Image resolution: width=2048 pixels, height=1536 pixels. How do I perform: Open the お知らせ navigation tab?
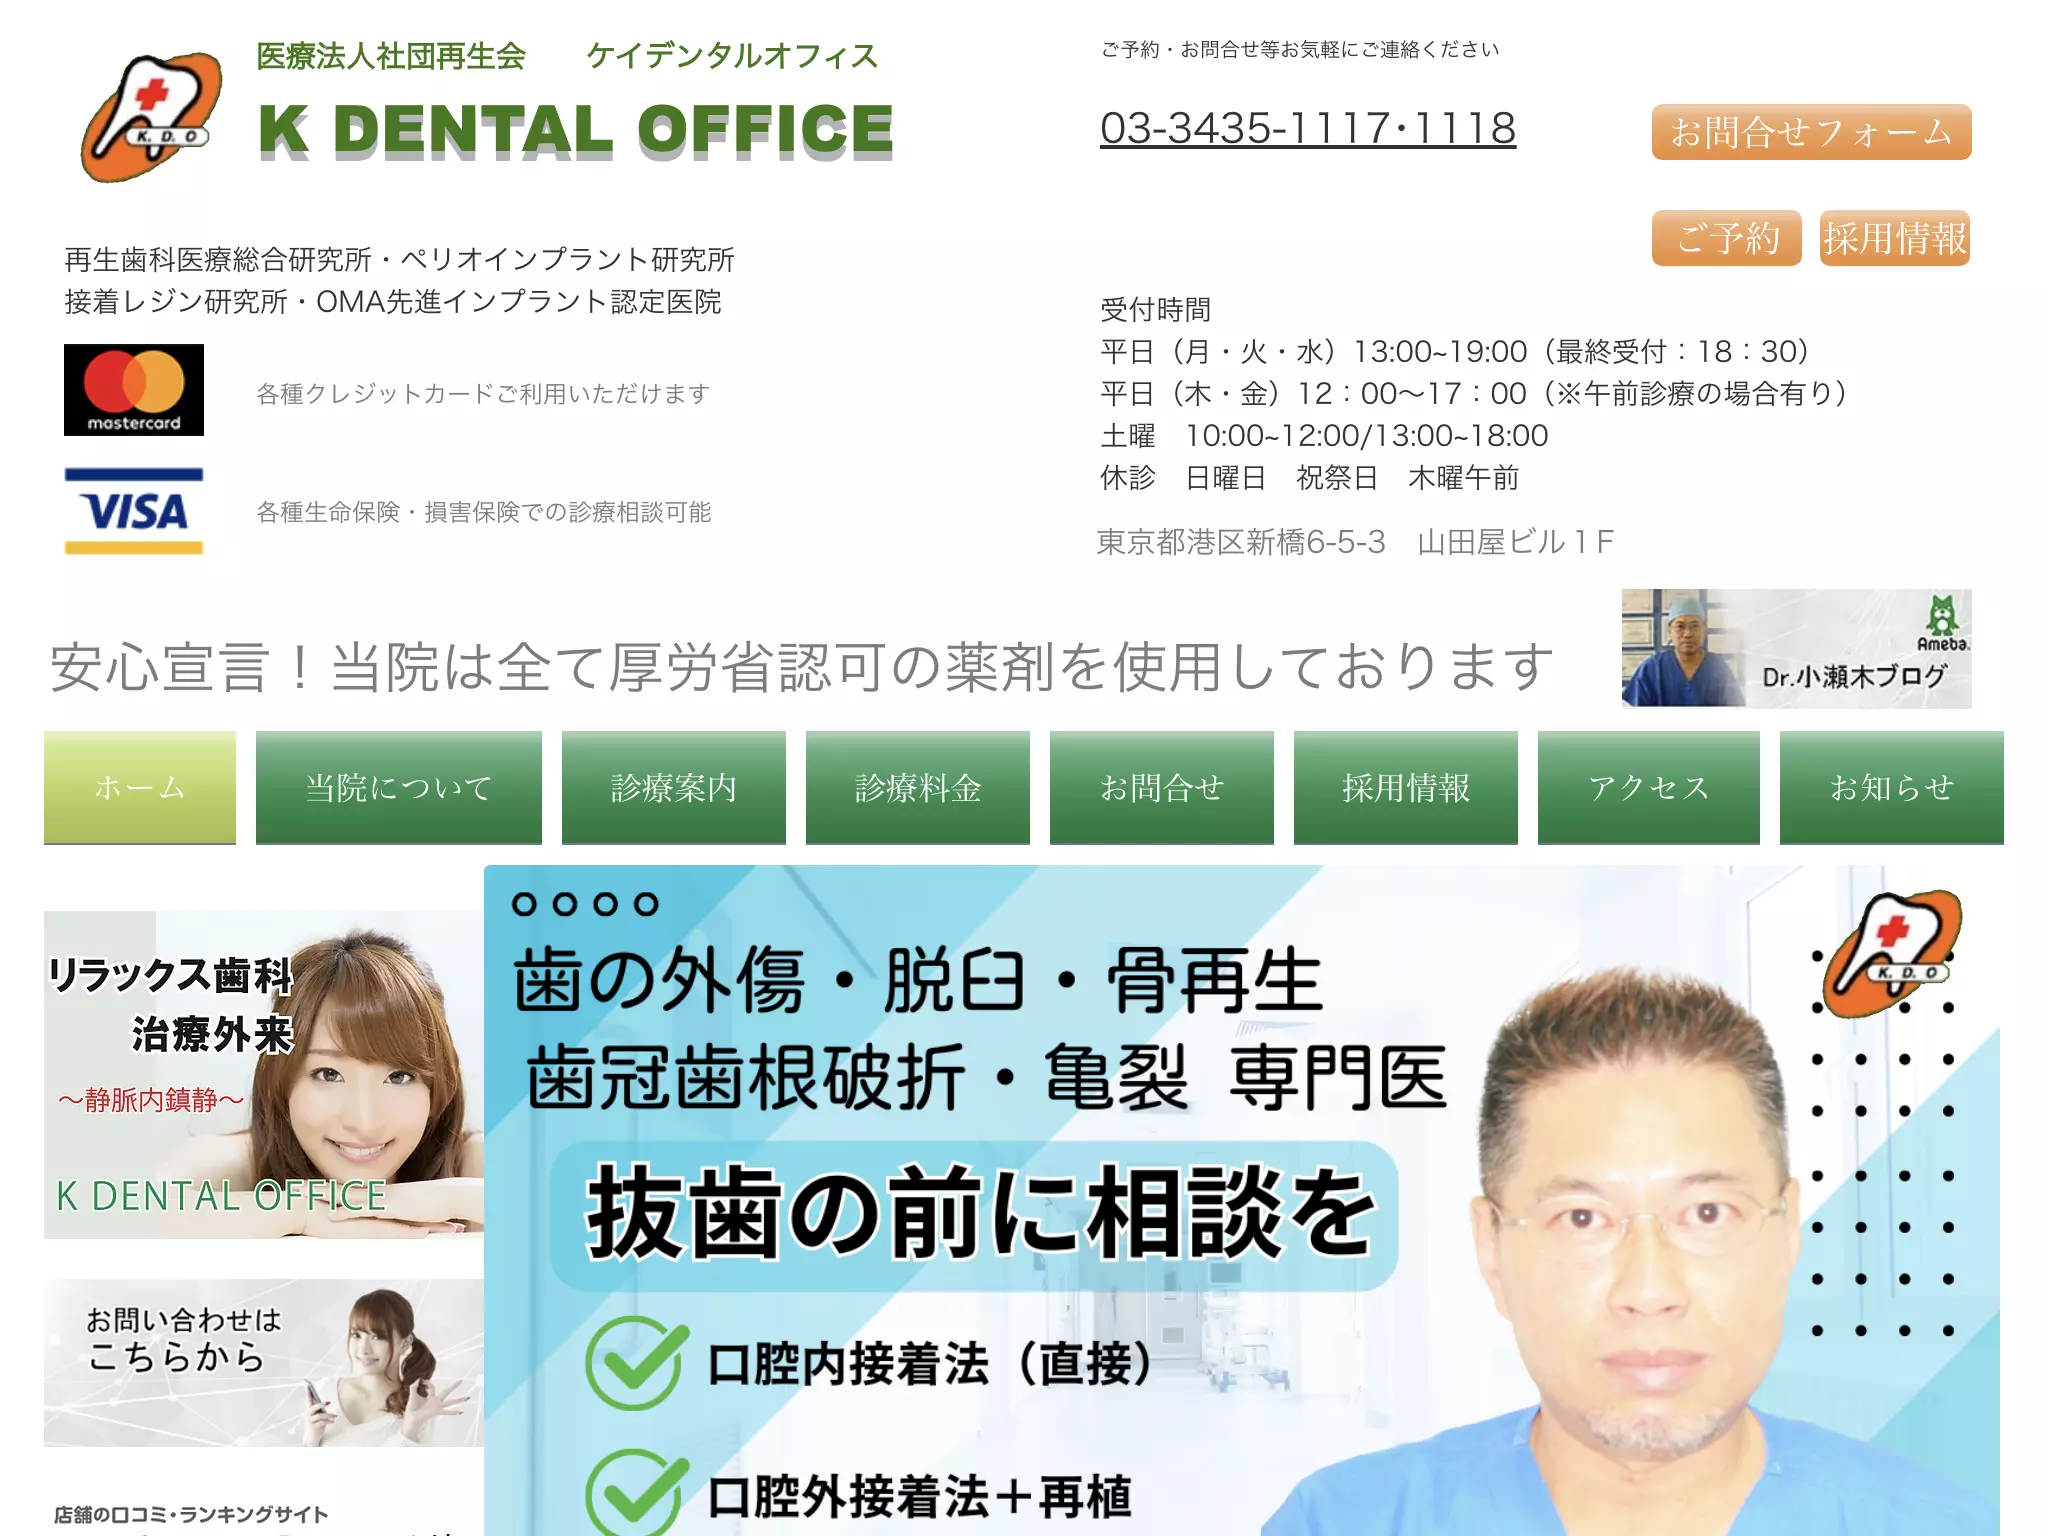(1892, 788)
